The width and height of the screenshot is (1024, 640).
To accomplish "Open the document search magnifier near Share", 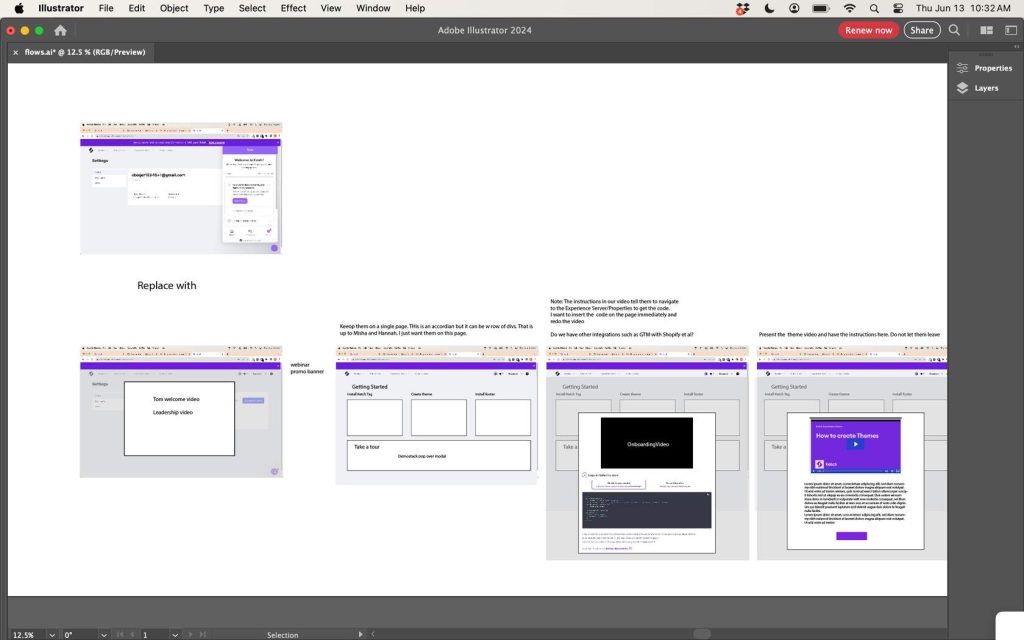I will [x=954, y=30].
